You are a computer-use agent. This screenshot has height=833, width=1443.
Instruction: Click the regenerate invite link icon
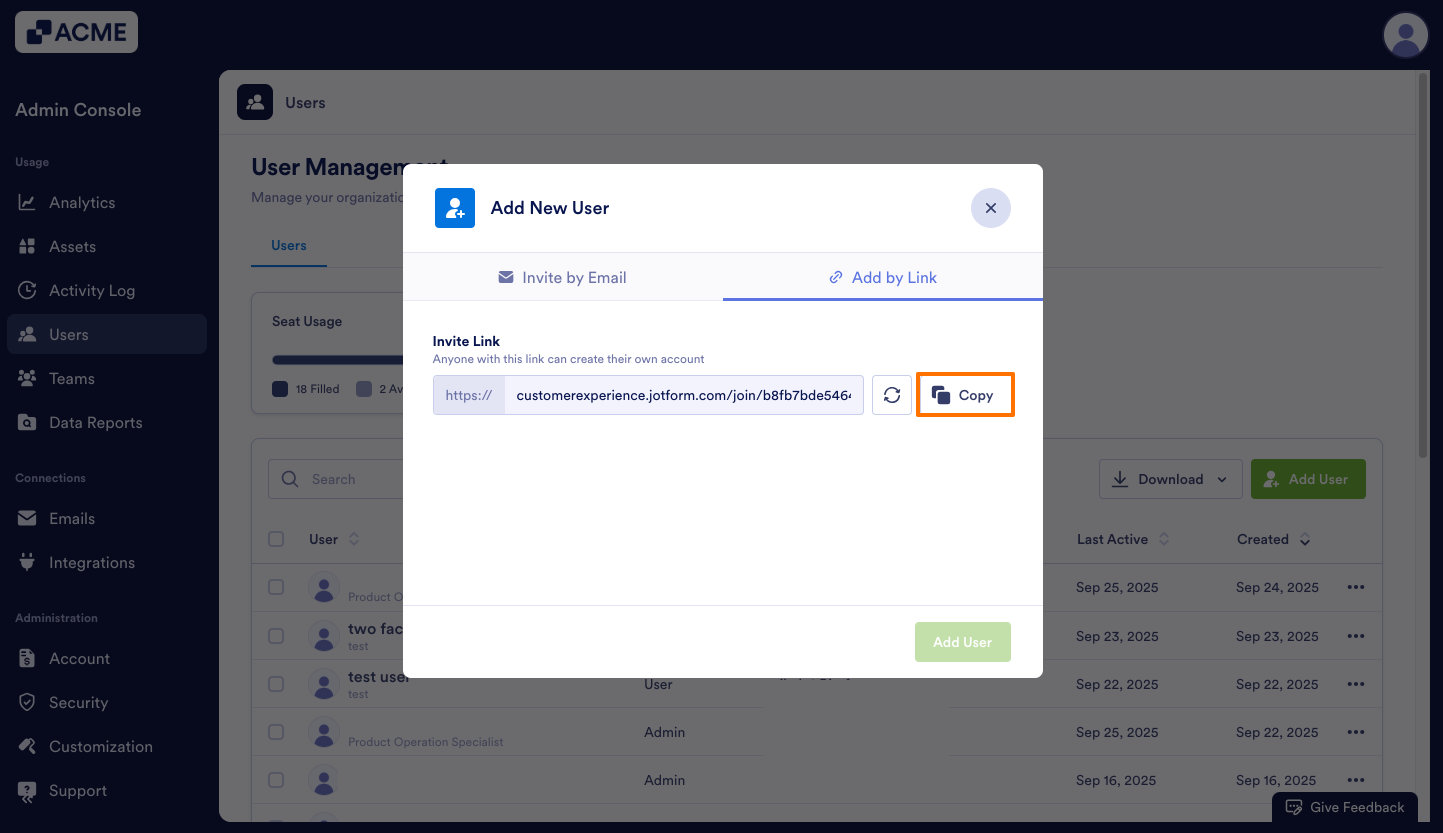[x=891, y=395]
